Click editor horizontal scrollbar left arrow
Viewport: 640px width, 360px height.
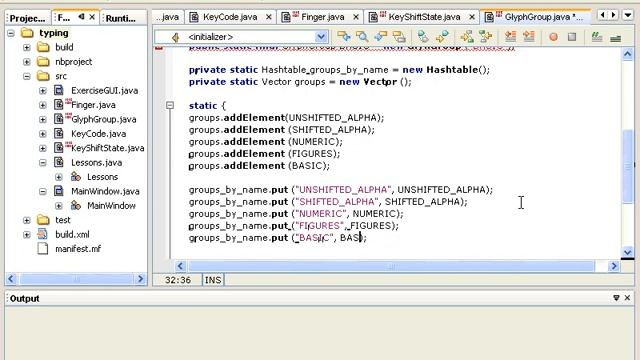click(x=180, y=266)
